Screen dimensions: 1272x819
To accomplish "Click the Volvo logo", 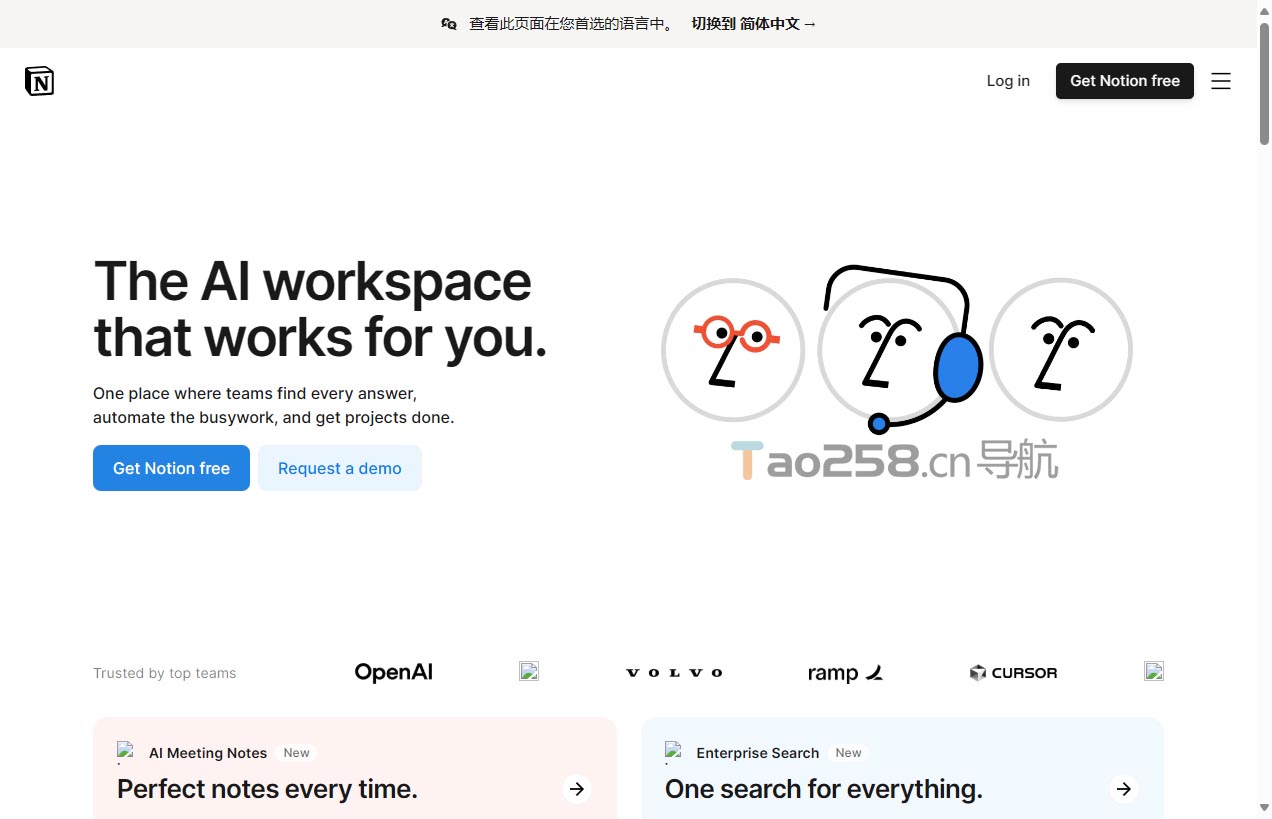I will point(674,673).
